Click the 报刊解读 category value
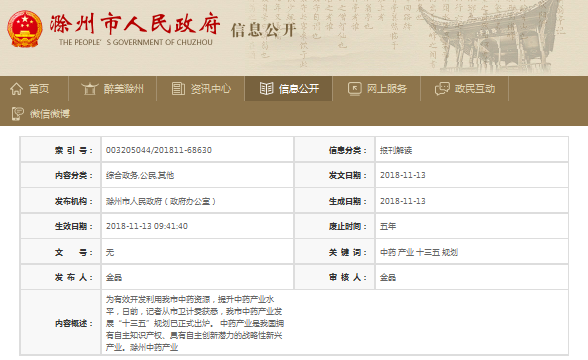 pyautogui.click(x=396, y=150)
